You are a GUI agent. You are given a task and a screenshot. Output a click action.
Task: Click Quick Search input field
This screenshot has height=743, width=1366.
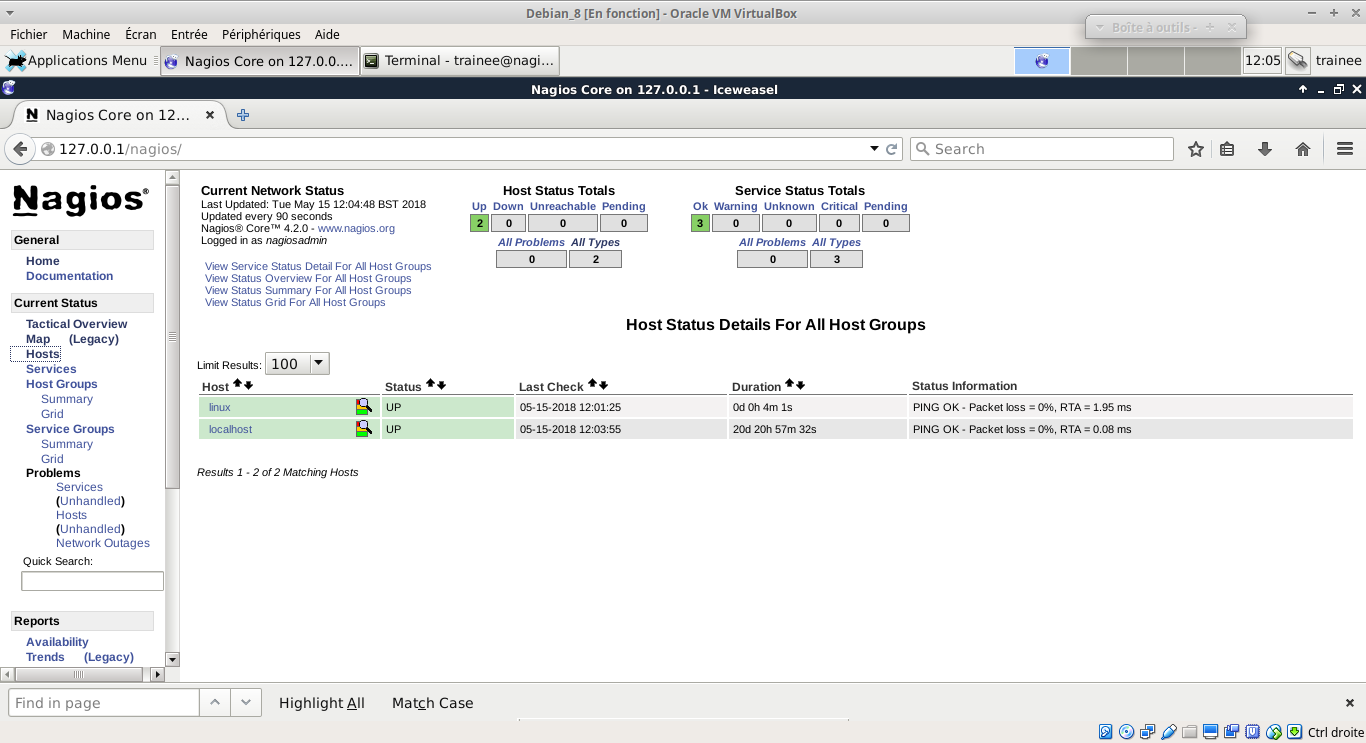pos(92,581)
